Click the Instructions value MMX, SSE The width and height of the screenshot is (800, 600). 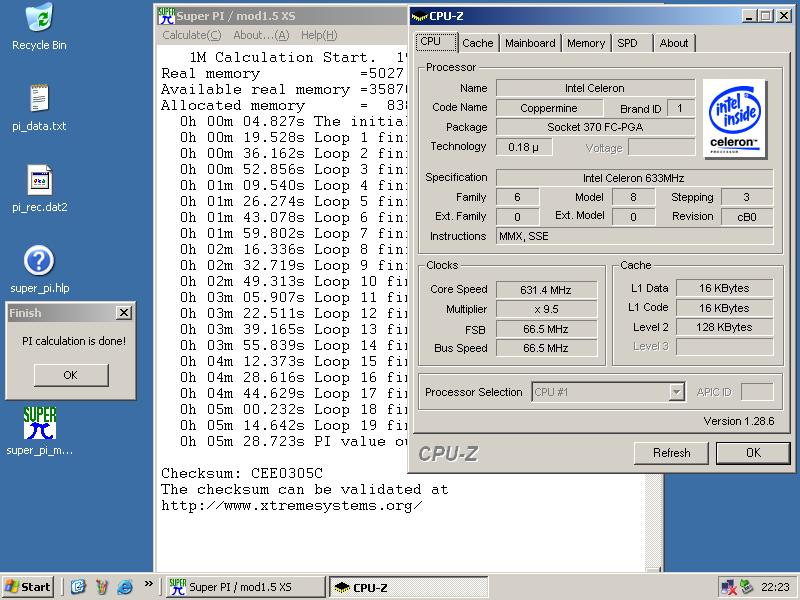[634, 236]
